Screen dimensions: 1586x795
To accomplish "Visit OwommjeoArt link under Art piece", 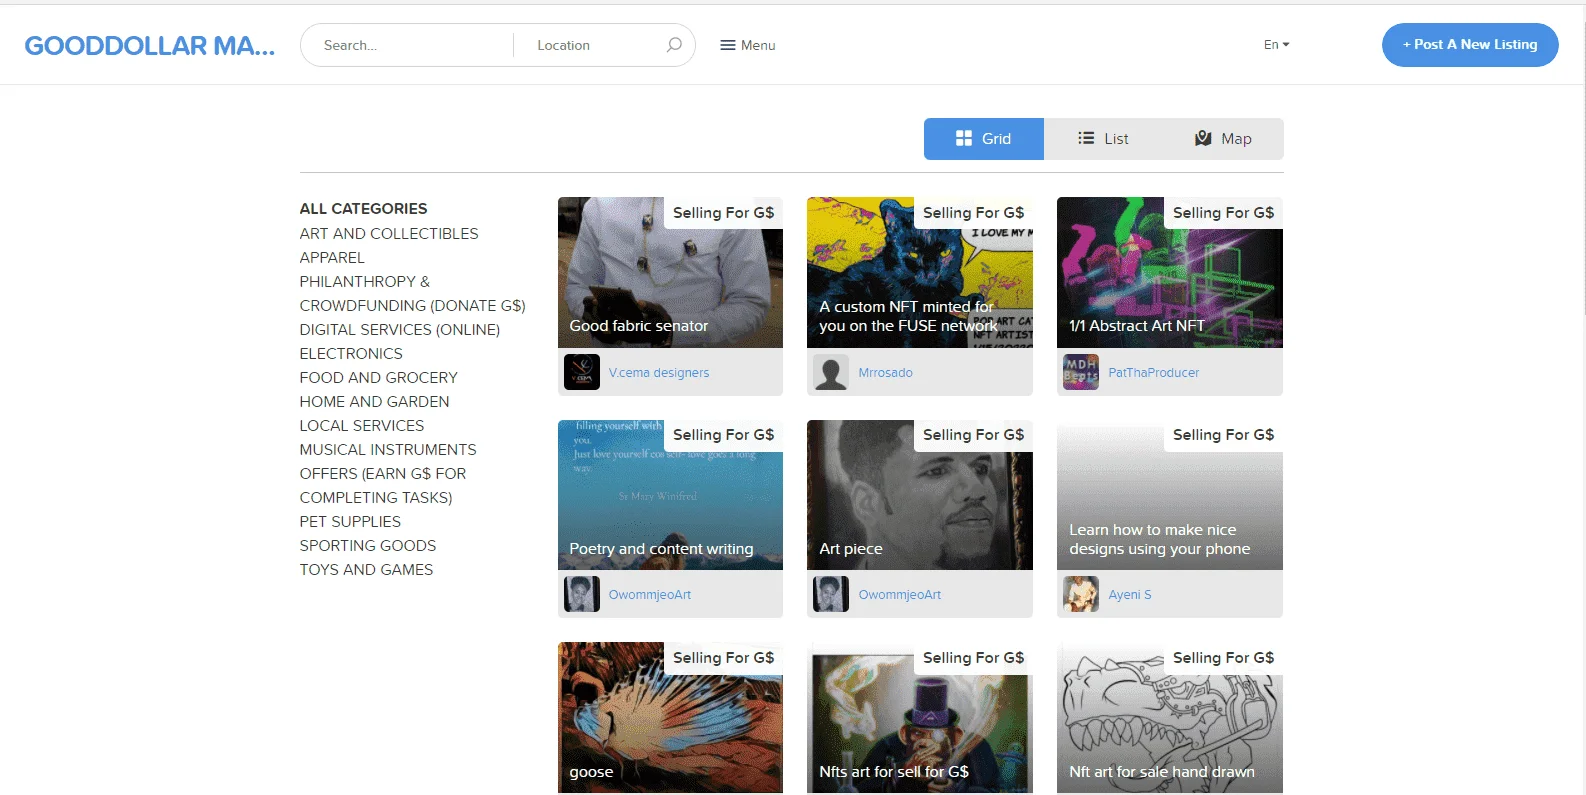I will [x=900, y=595].
